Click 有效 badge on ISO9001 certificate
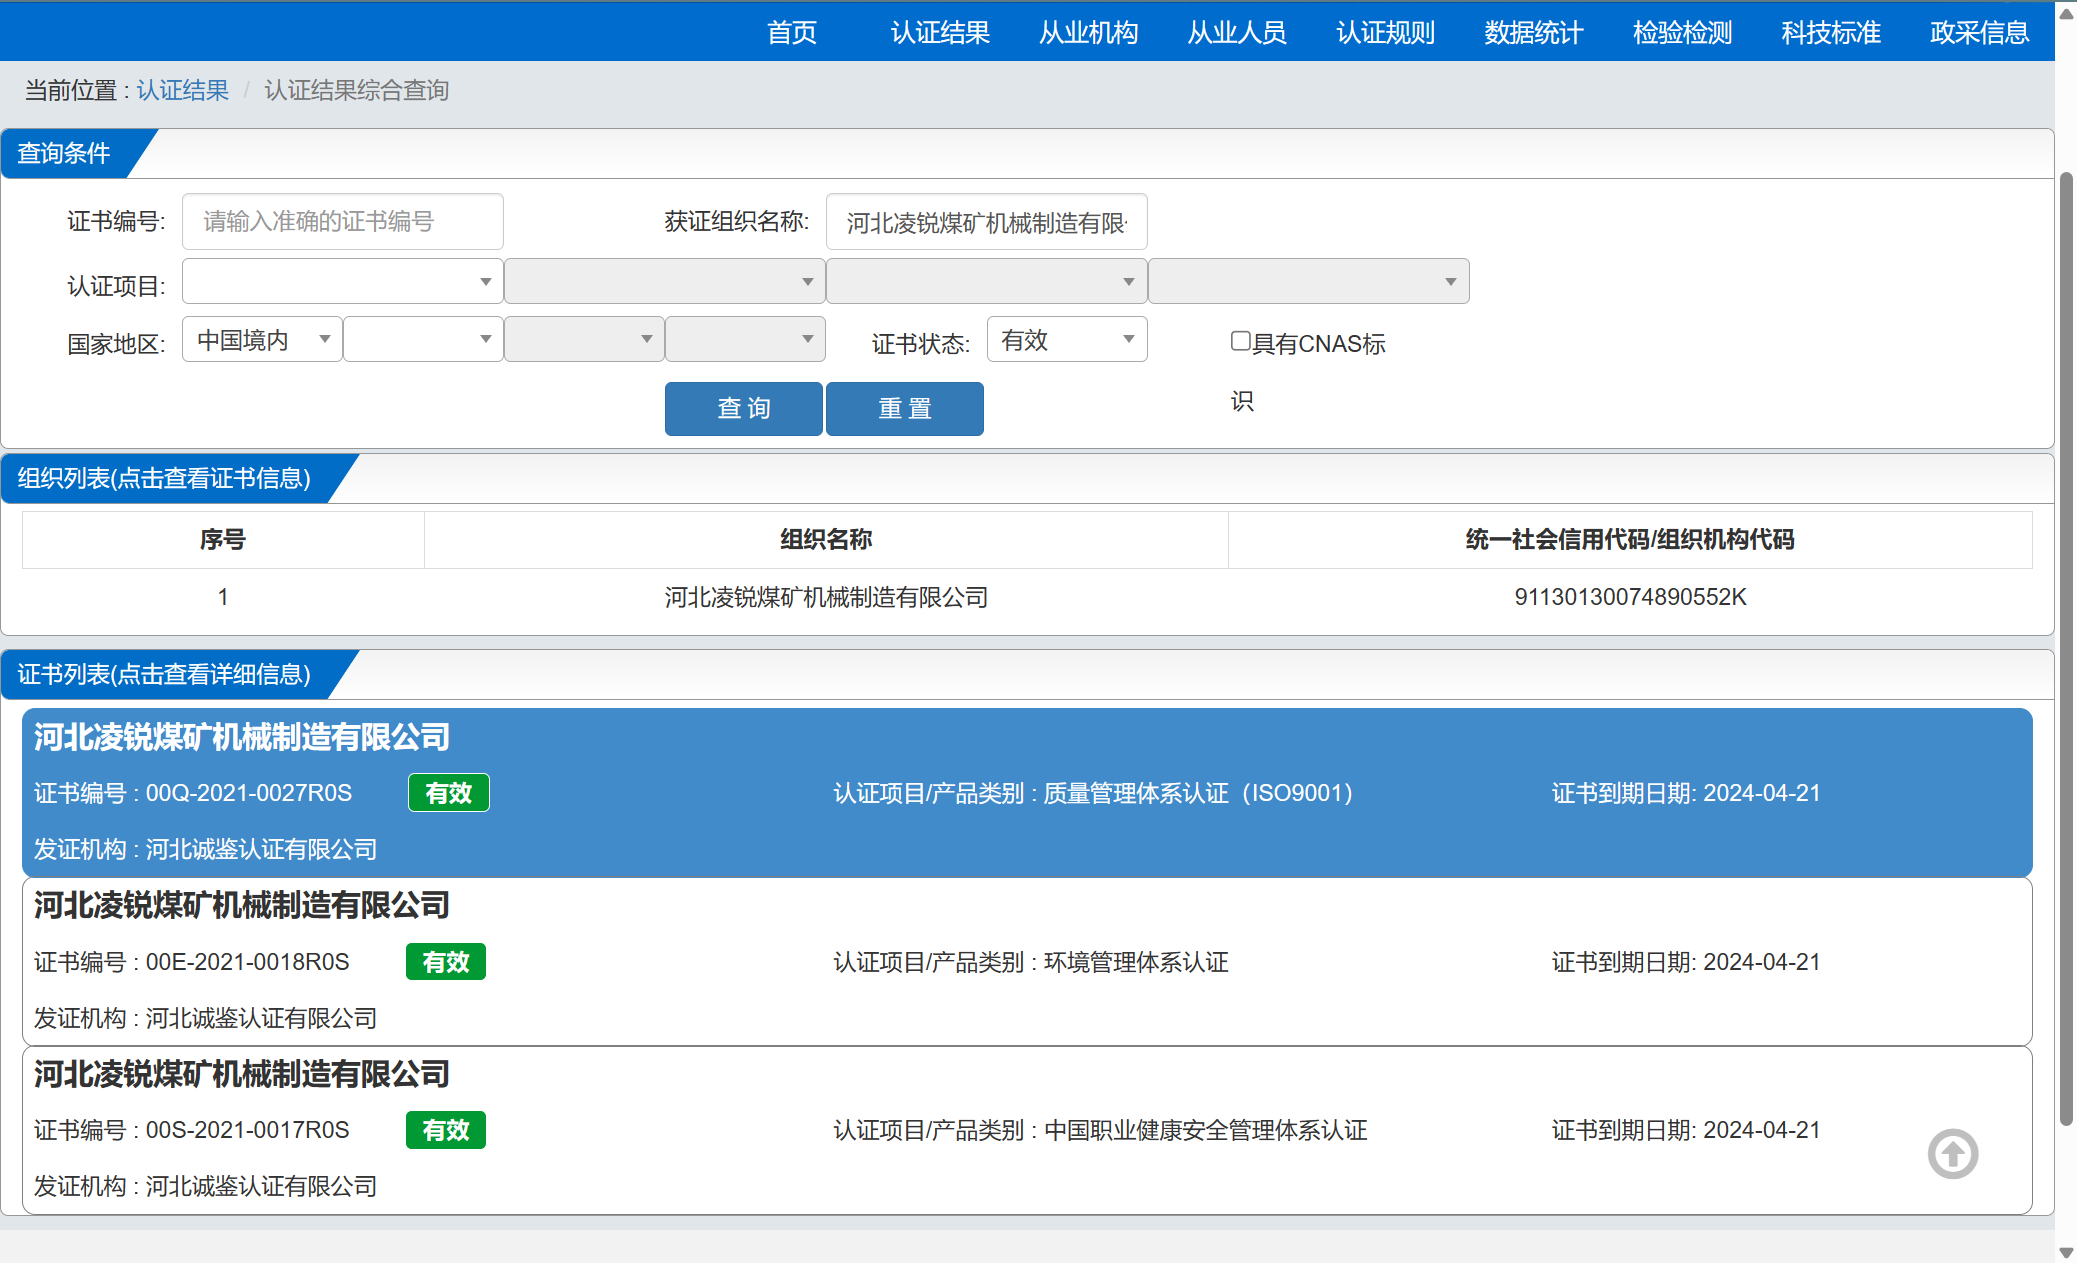The image size is (2077, 1263). click(x=449, y=793)
